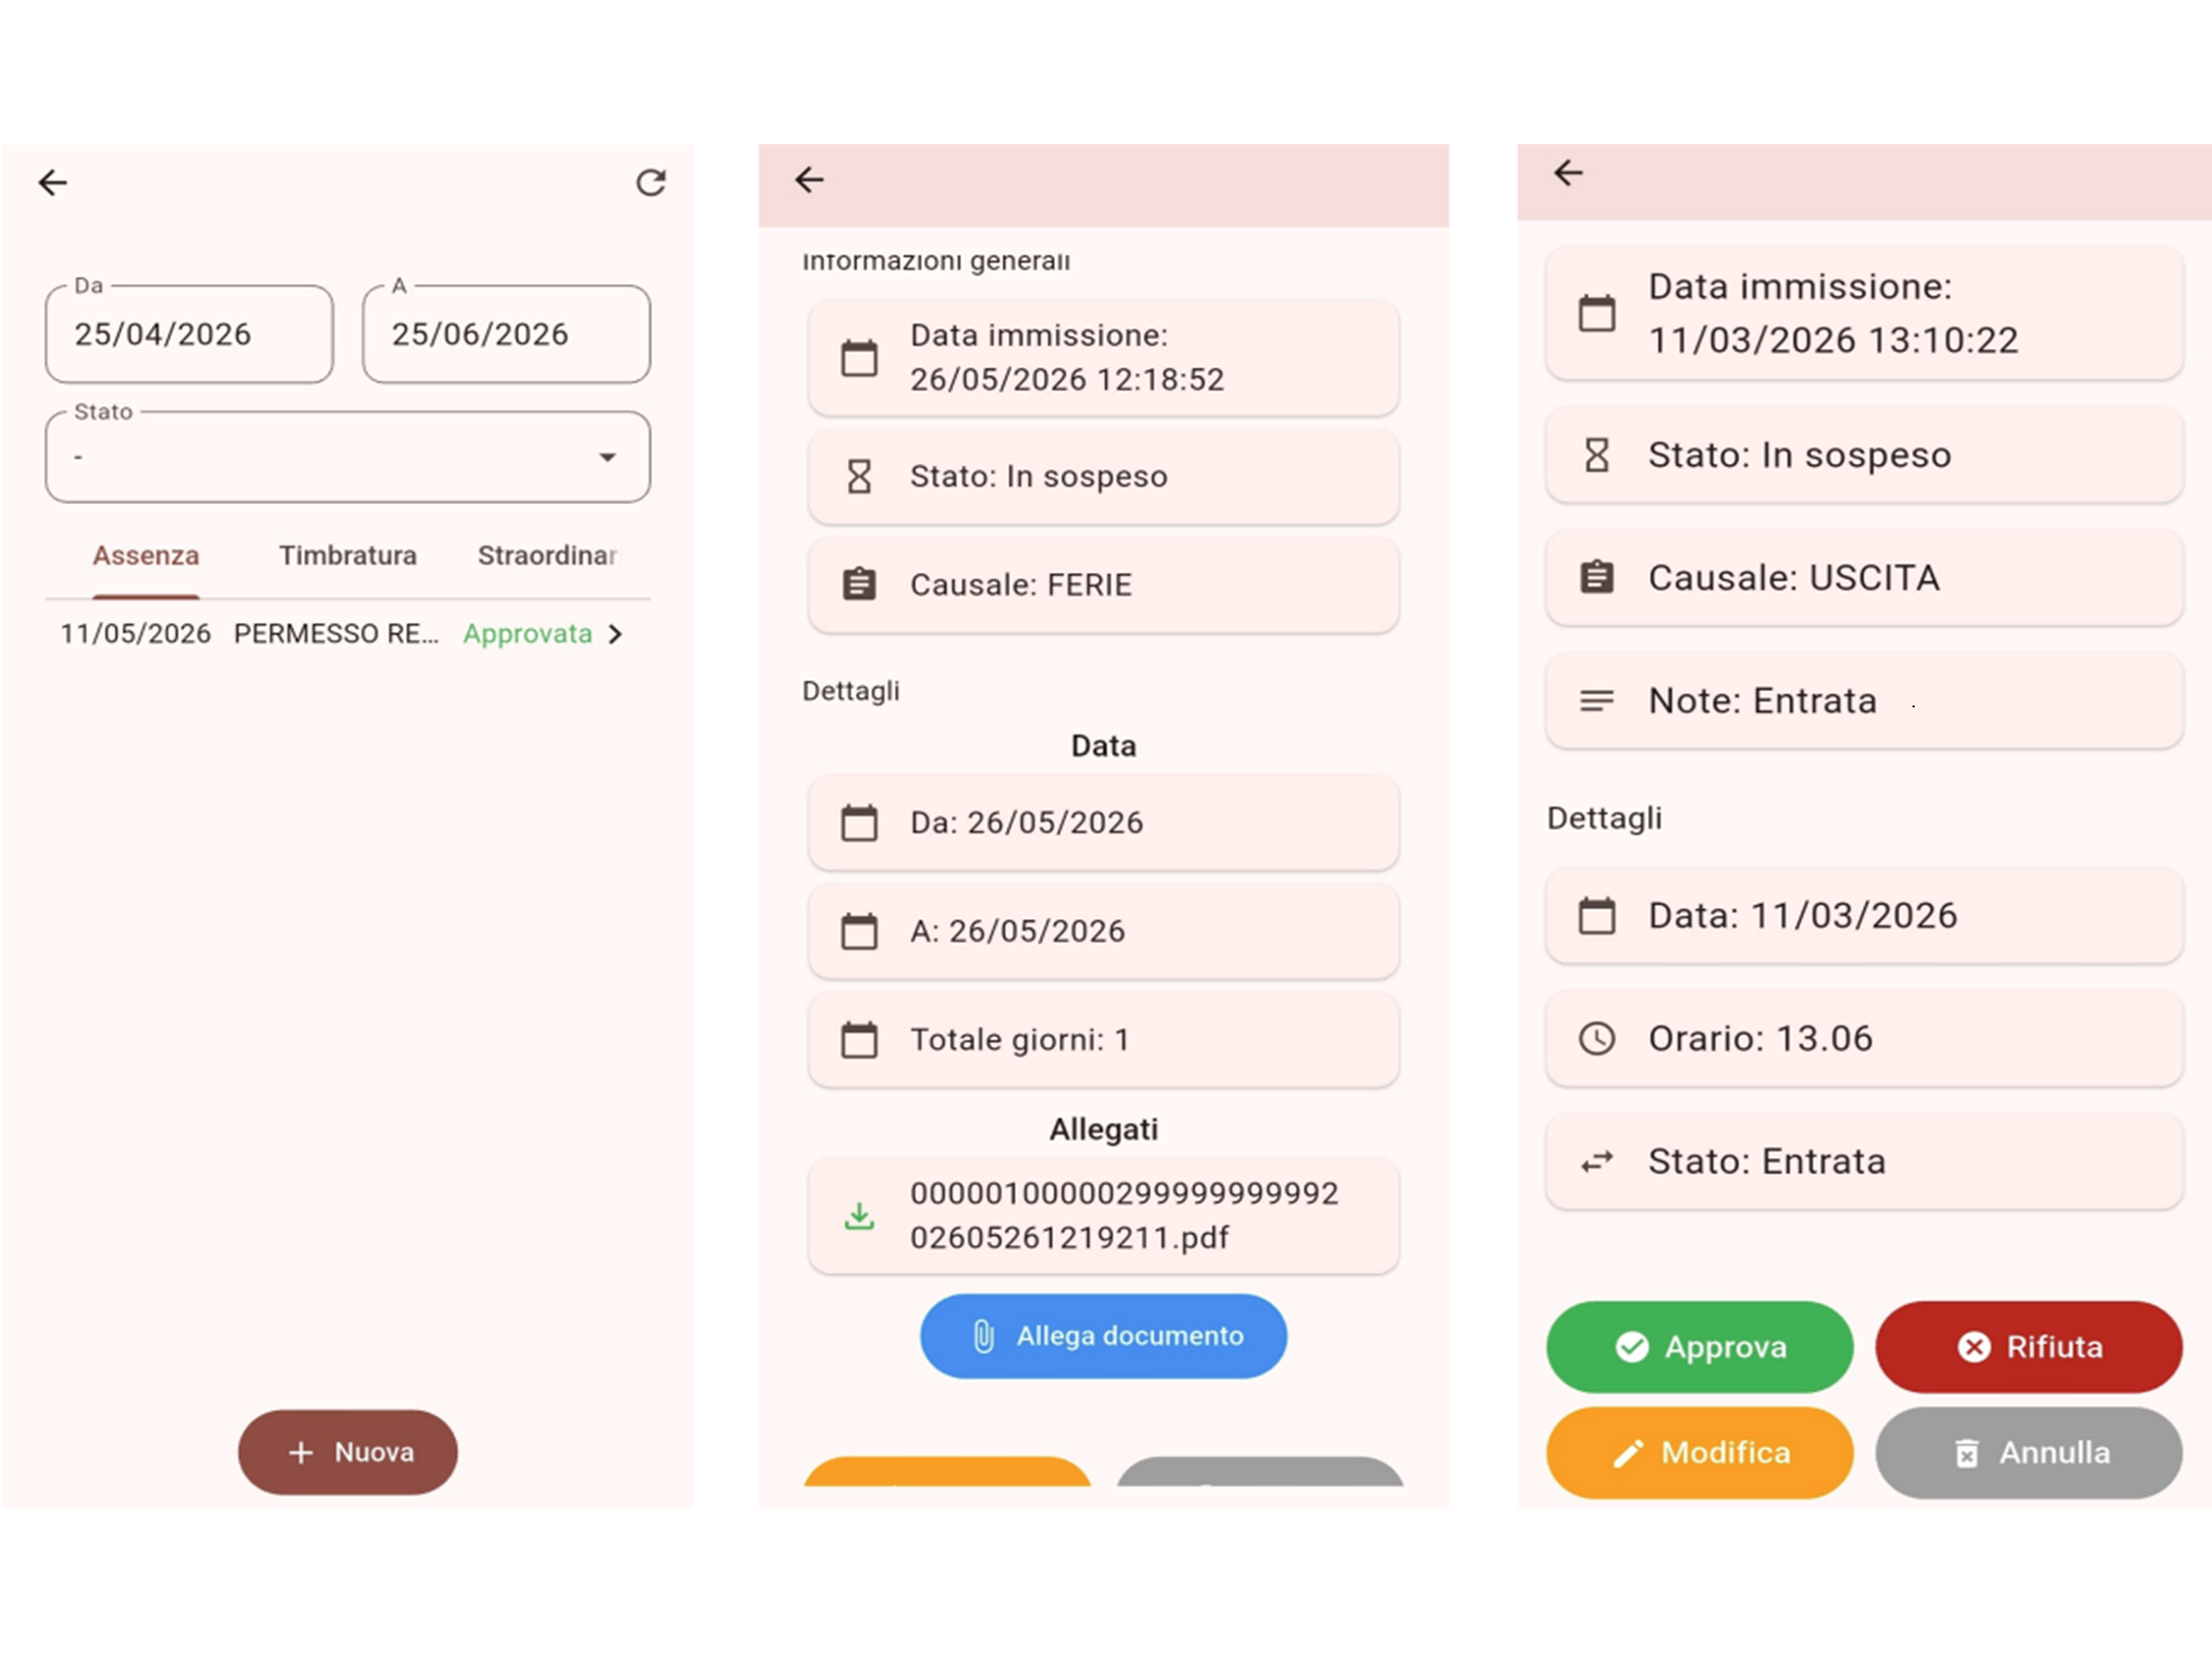Approve the request with Approva button
The height and width of the screenshot is (1658, 2212).
coord(1699,1347)
